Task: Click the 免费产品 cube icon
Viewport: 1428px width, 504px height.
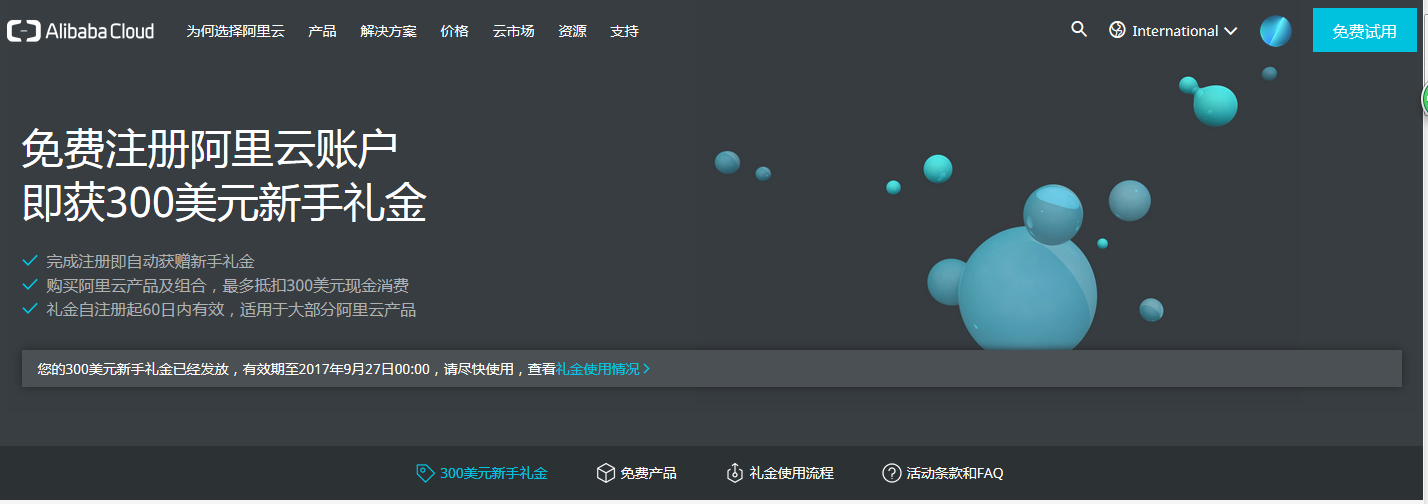Action: point(605,473)
